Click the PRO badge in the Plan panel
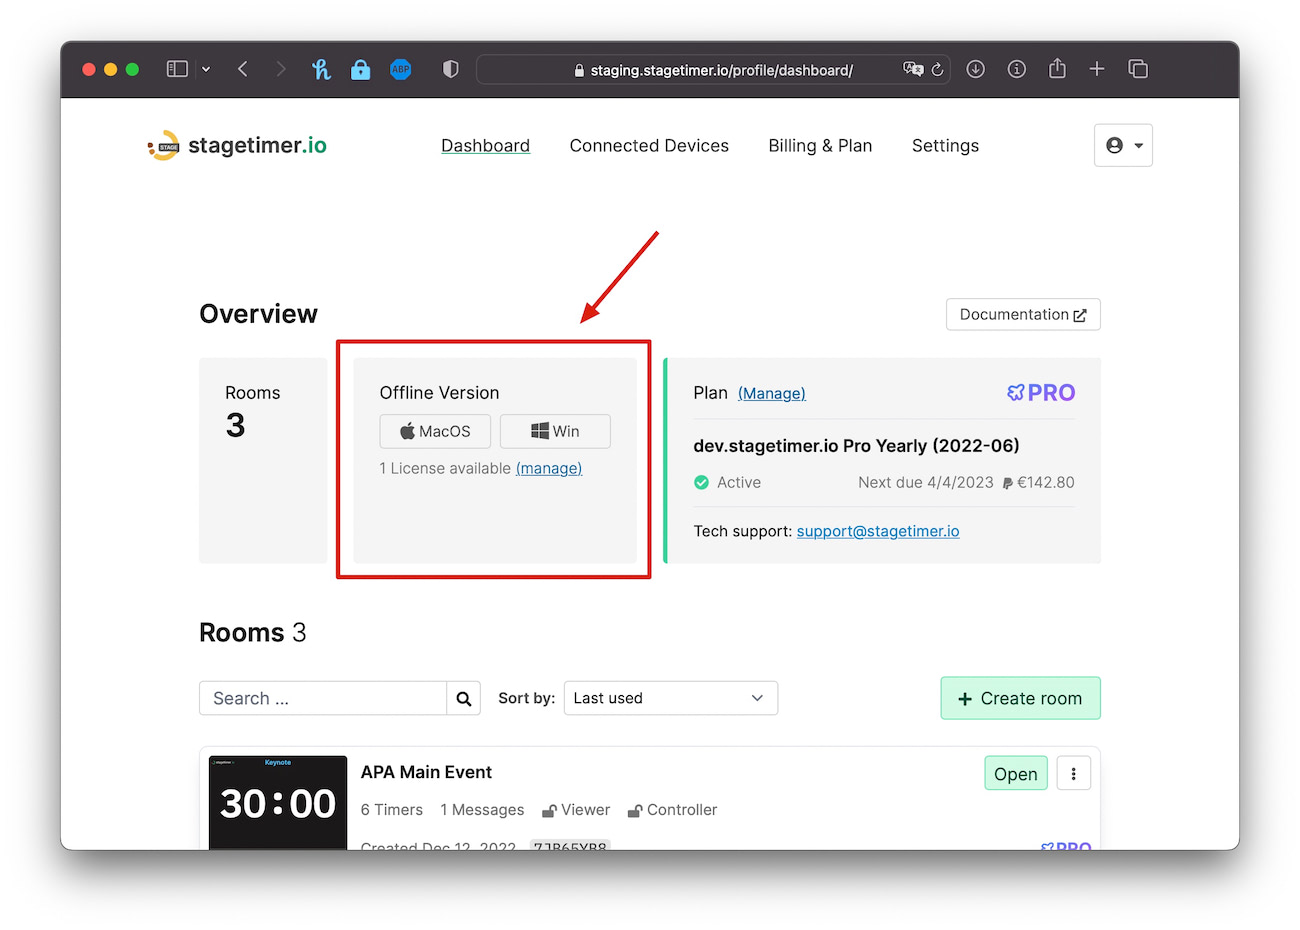The width and height of the screenshot is (1300, 930). [1040, 392]
